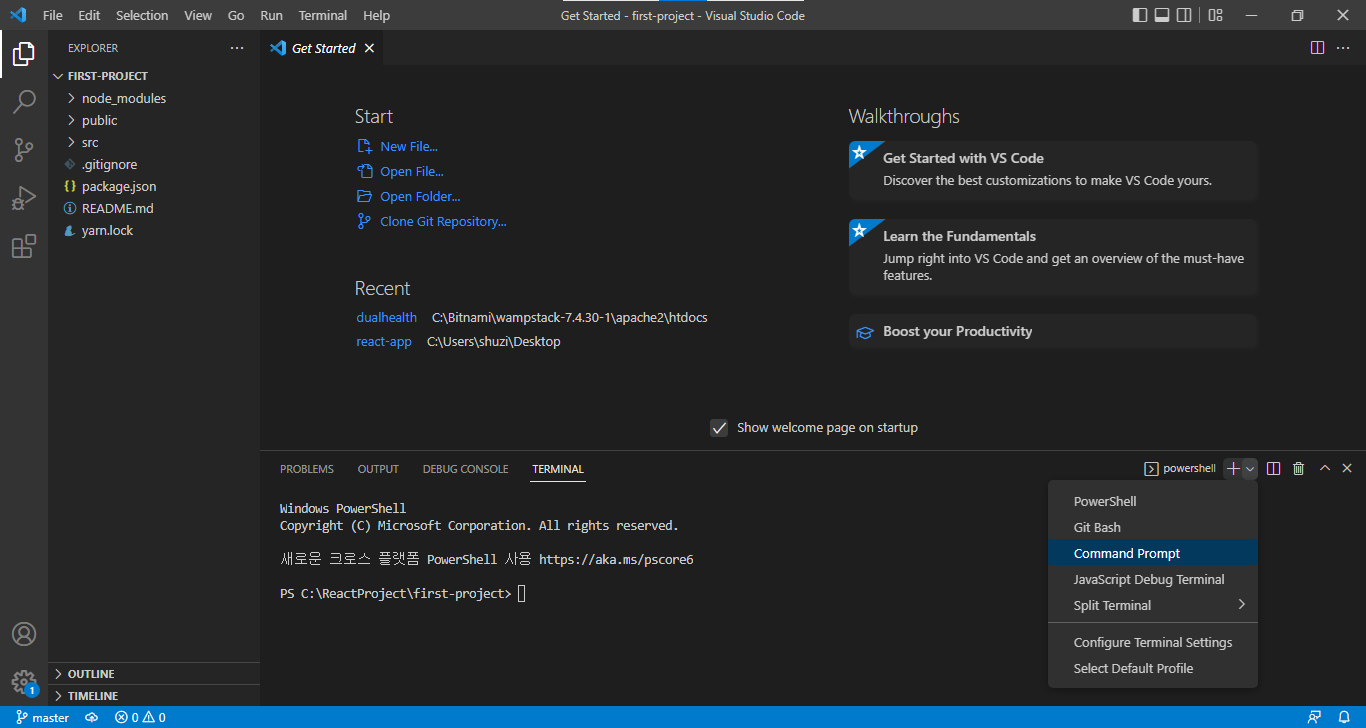This screenshot has width=1366, height=728.
Task: Open the editor more actions menu
Action: pyautogui.click(x=1345, y=48)
